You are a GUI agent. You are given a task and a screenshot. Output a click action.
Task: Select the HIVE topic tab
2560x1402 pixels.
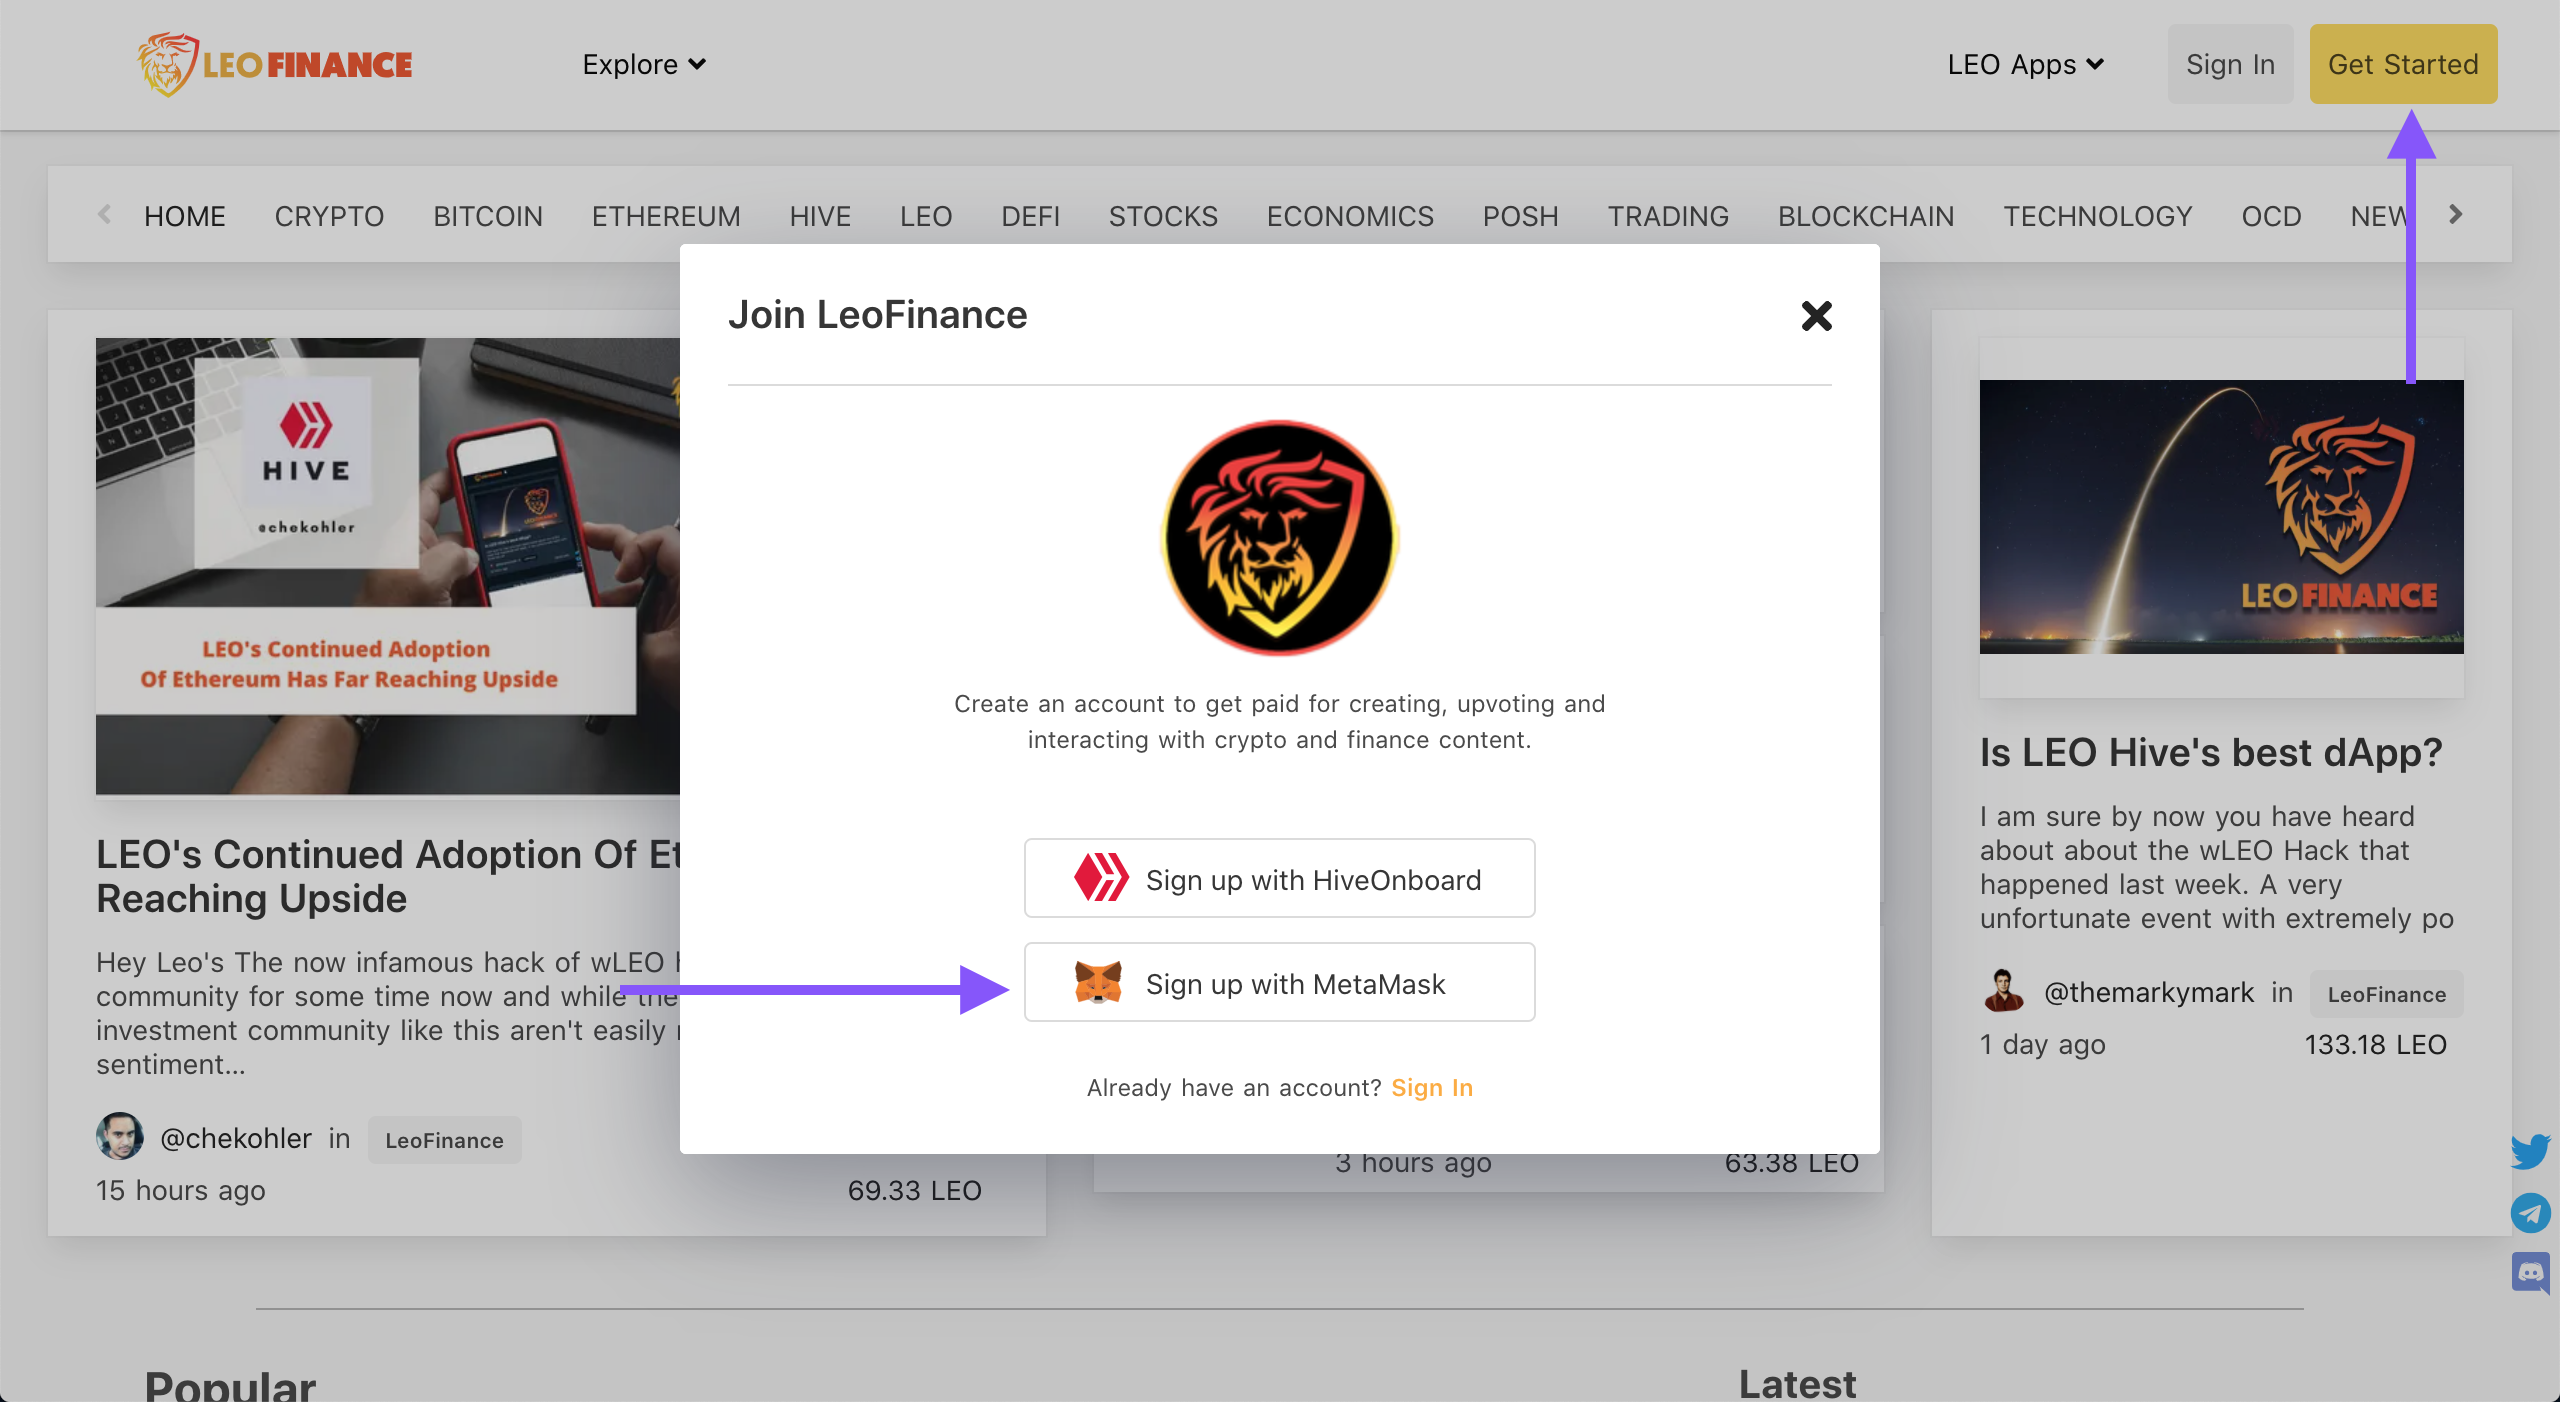pyautogui.click(x=820, y=216)
